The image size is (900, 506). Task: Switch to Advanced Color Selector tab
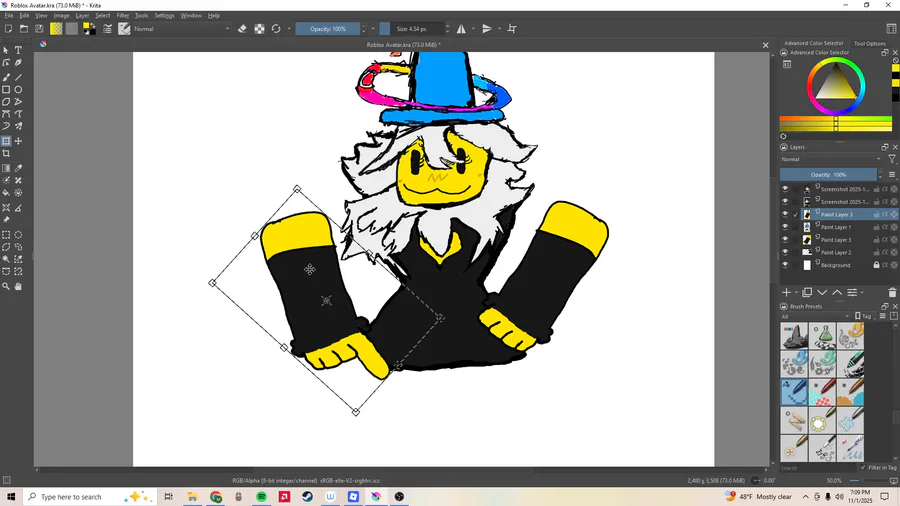813,43
